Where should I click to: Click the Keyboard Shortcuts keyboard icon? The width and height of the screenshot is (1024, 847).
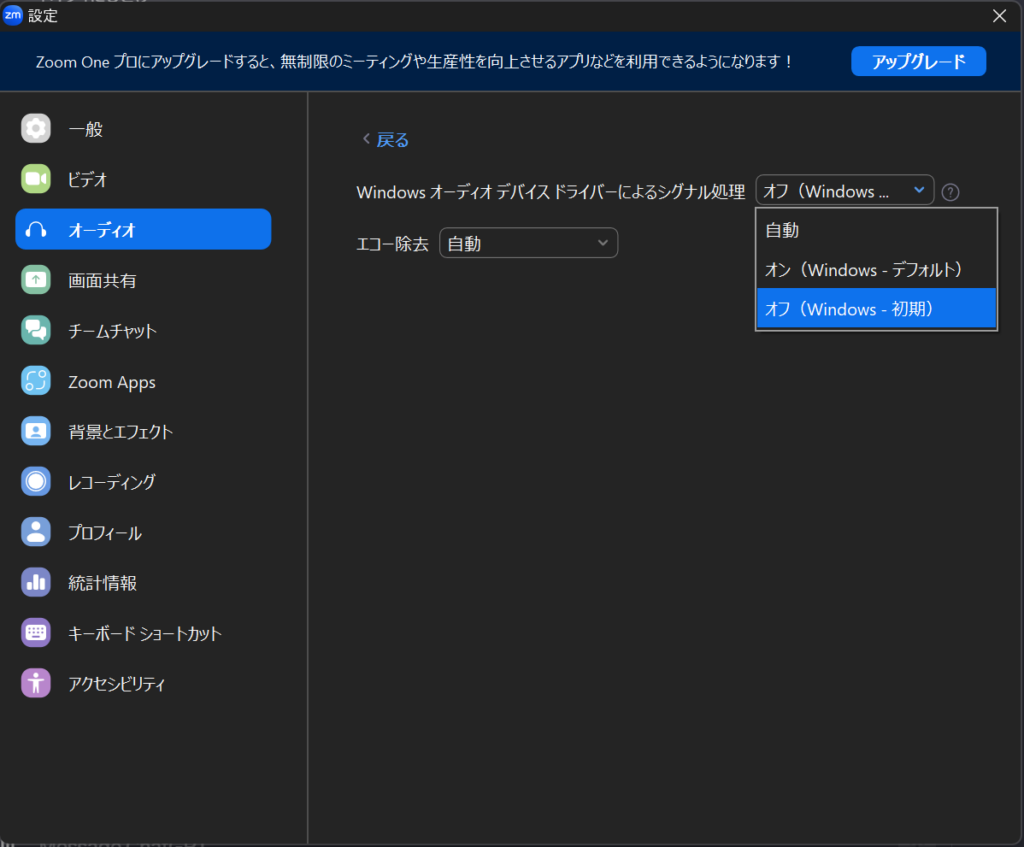pos(36,633)
